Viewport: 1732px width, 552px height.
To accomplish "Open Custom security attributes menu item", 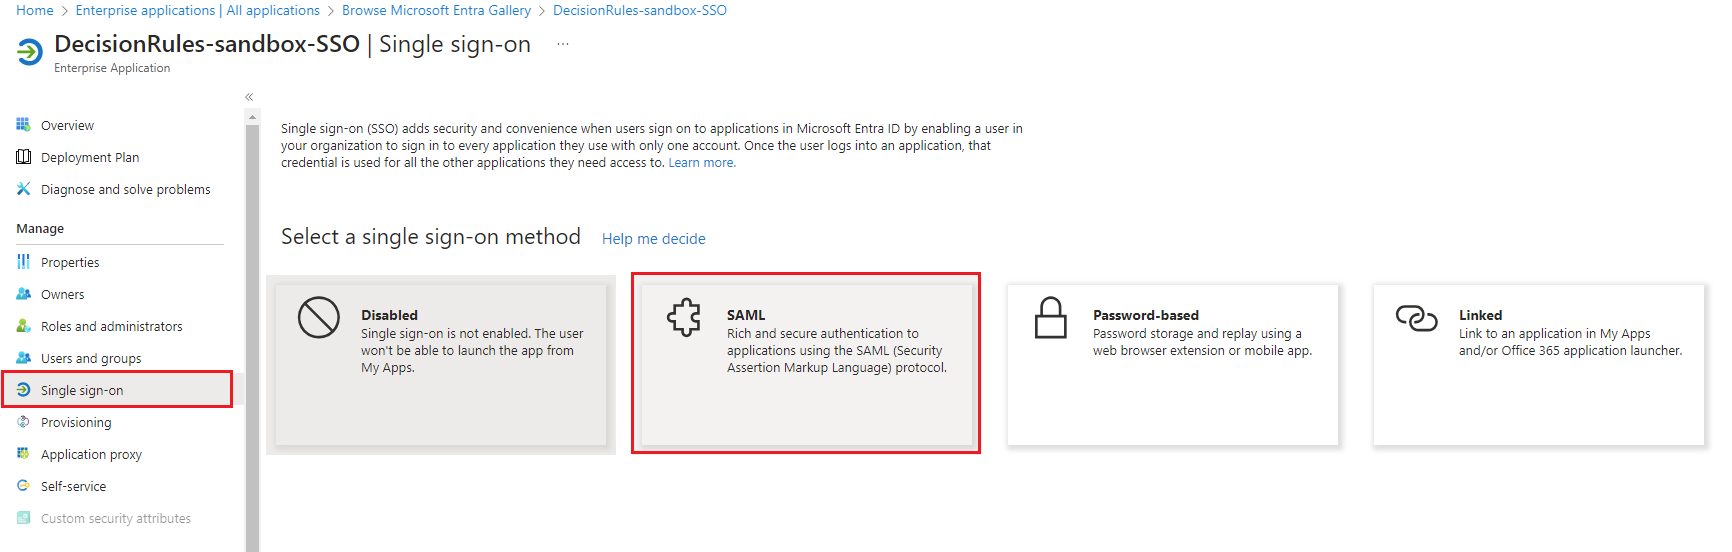I will (115, 518).
